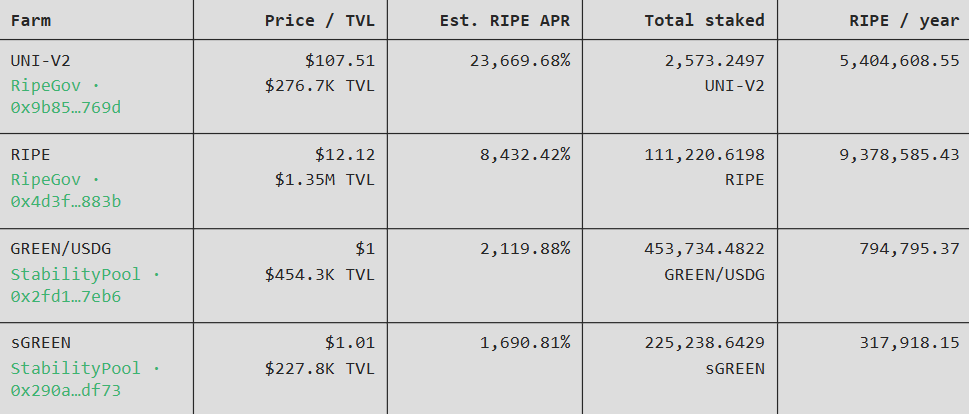Select the GREEN/USDG farm name

[61, 249]
